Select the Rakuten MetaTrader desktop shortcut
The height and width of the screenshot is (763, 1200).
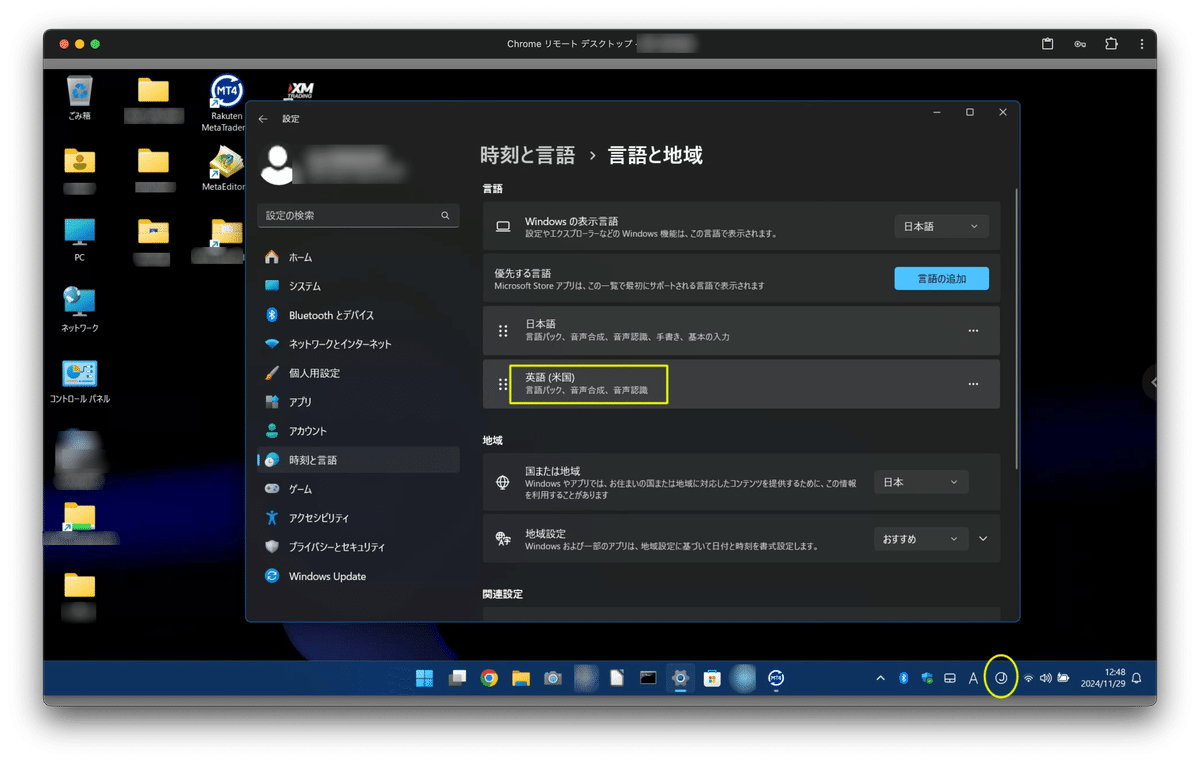(x=226, y=104)
